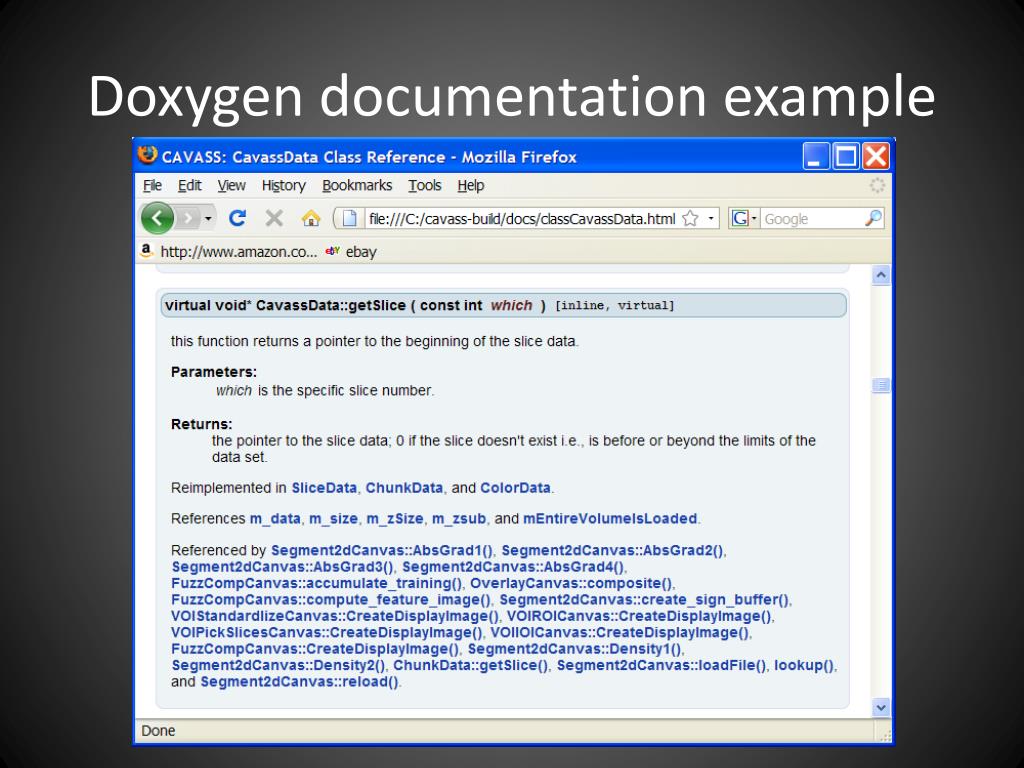The width and height of the screenshot is (1024, 768).
Task: Open the Help menu
Action: point(470,185)
